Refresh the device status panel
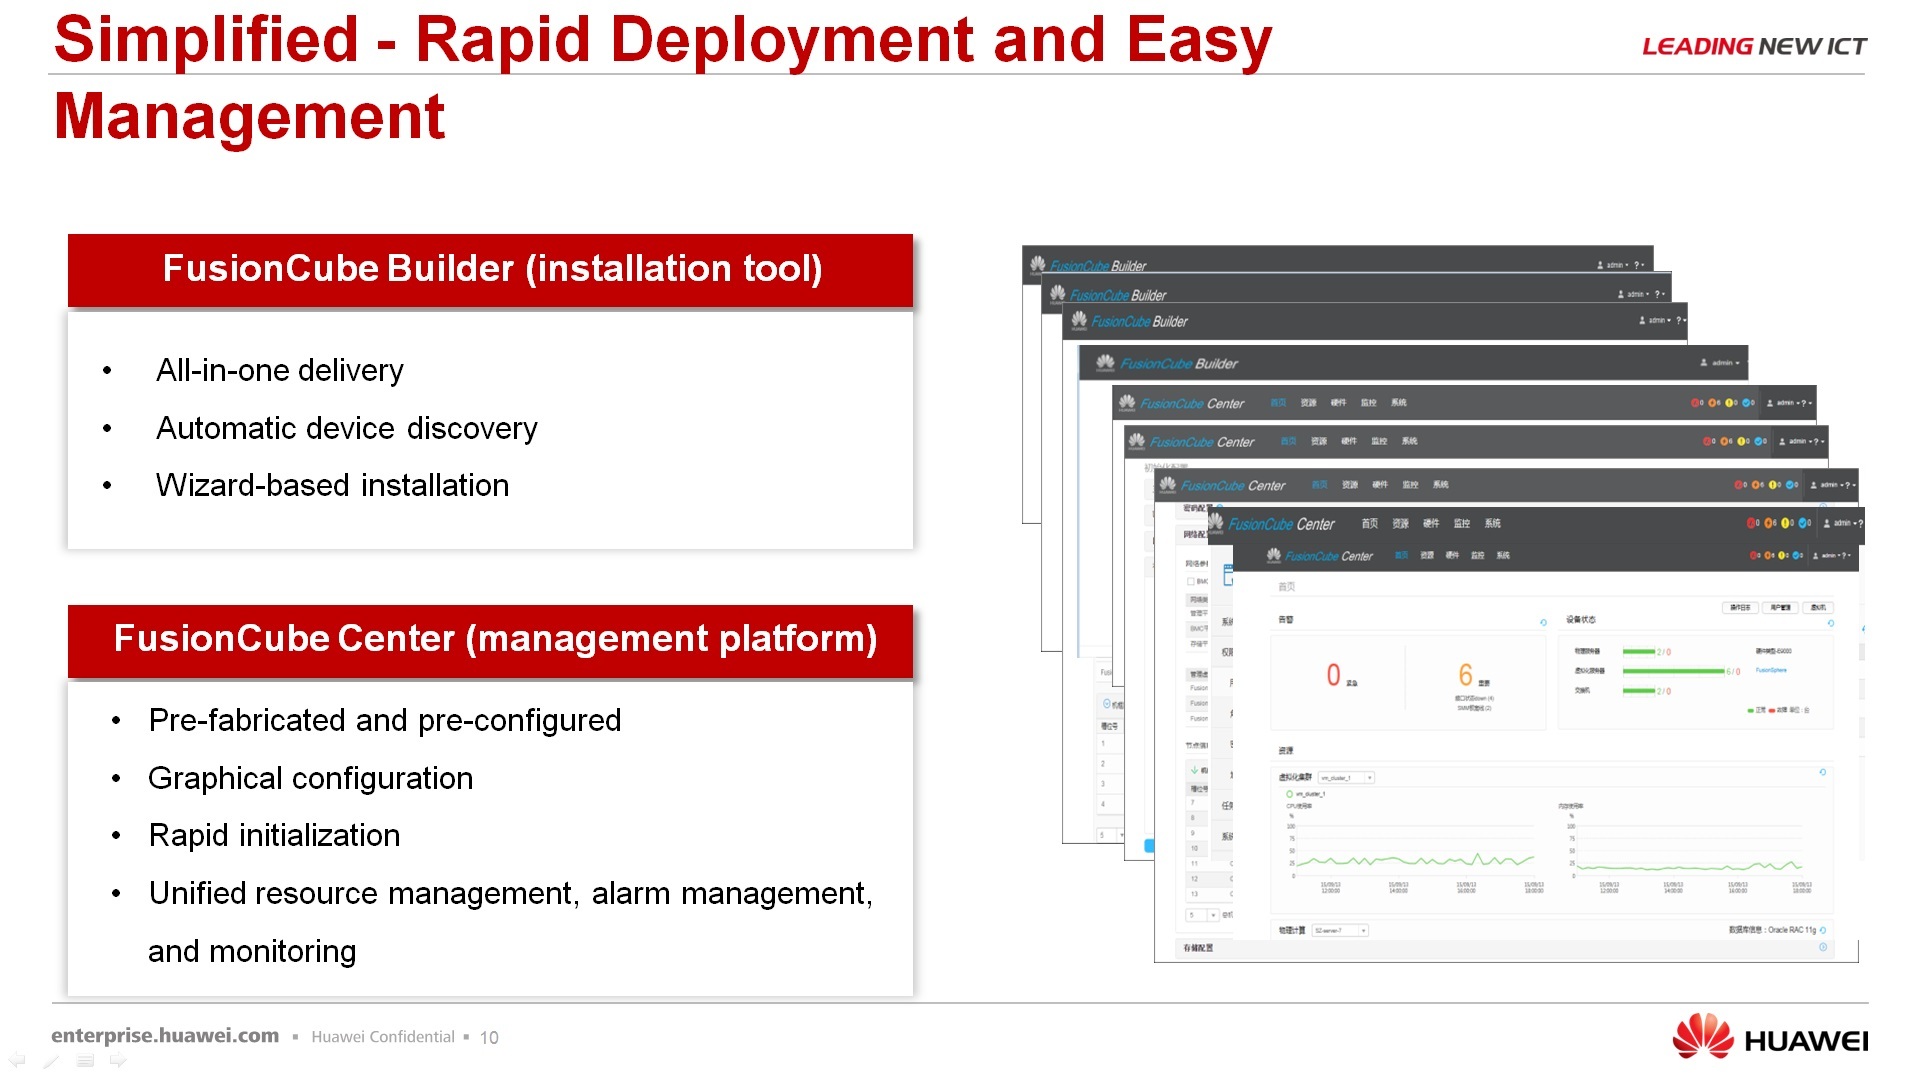 click(1830, 622)
